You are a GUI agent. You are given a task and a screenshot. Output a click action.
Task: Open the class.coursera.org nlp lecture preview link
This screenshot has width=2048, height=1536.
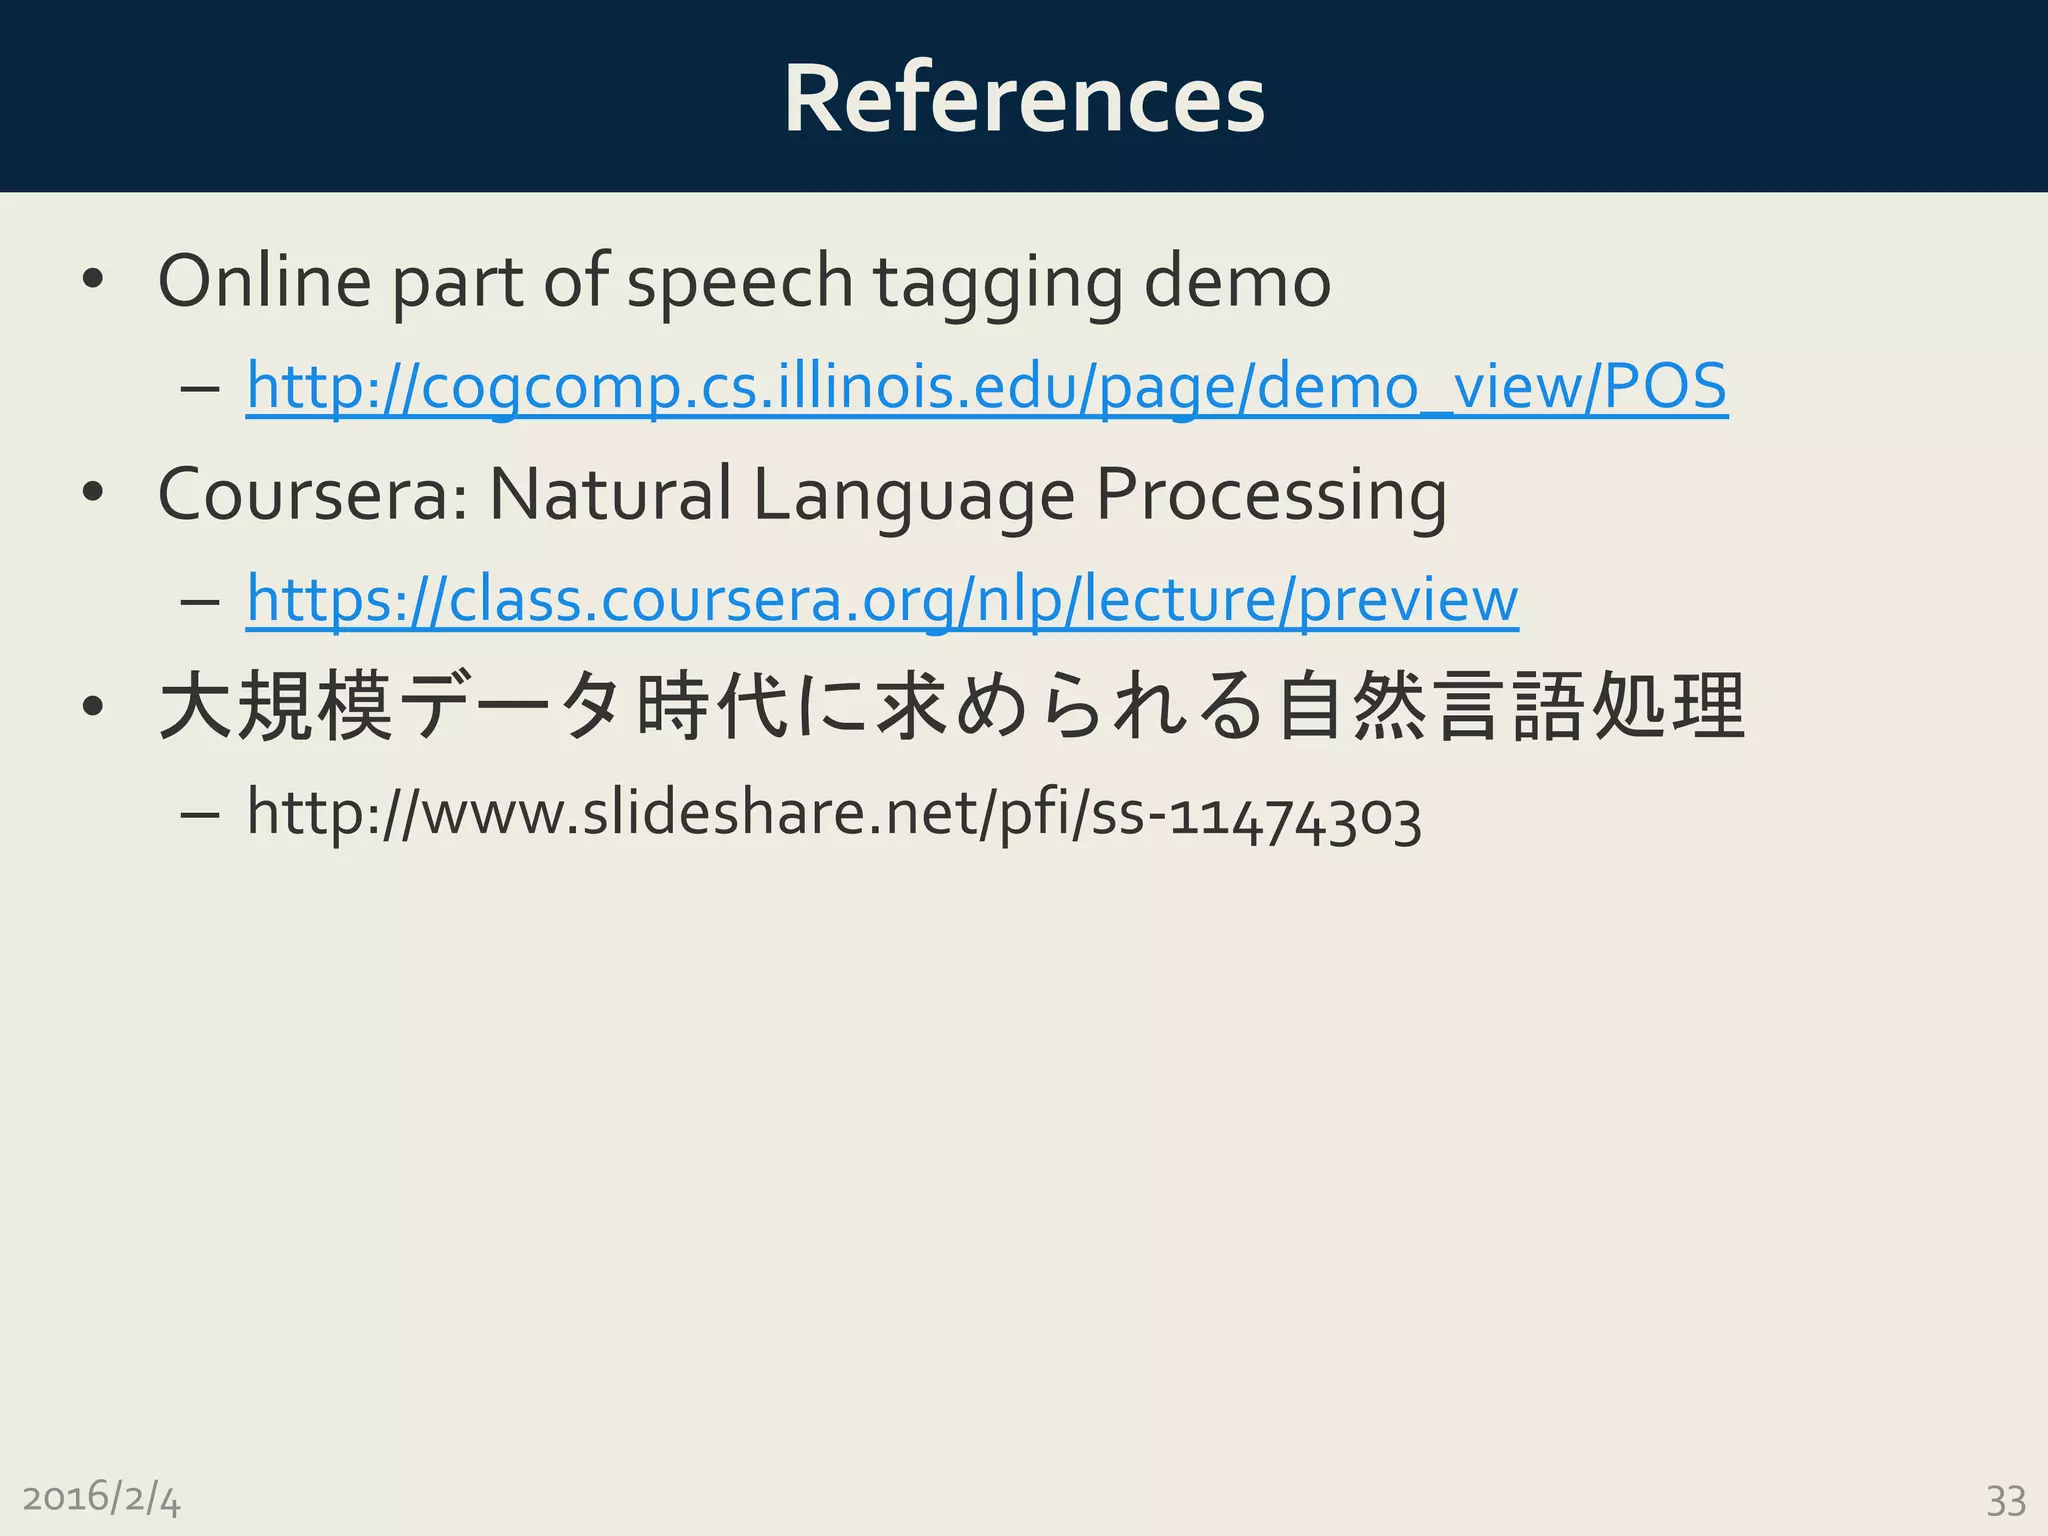(x=882, y=600)
